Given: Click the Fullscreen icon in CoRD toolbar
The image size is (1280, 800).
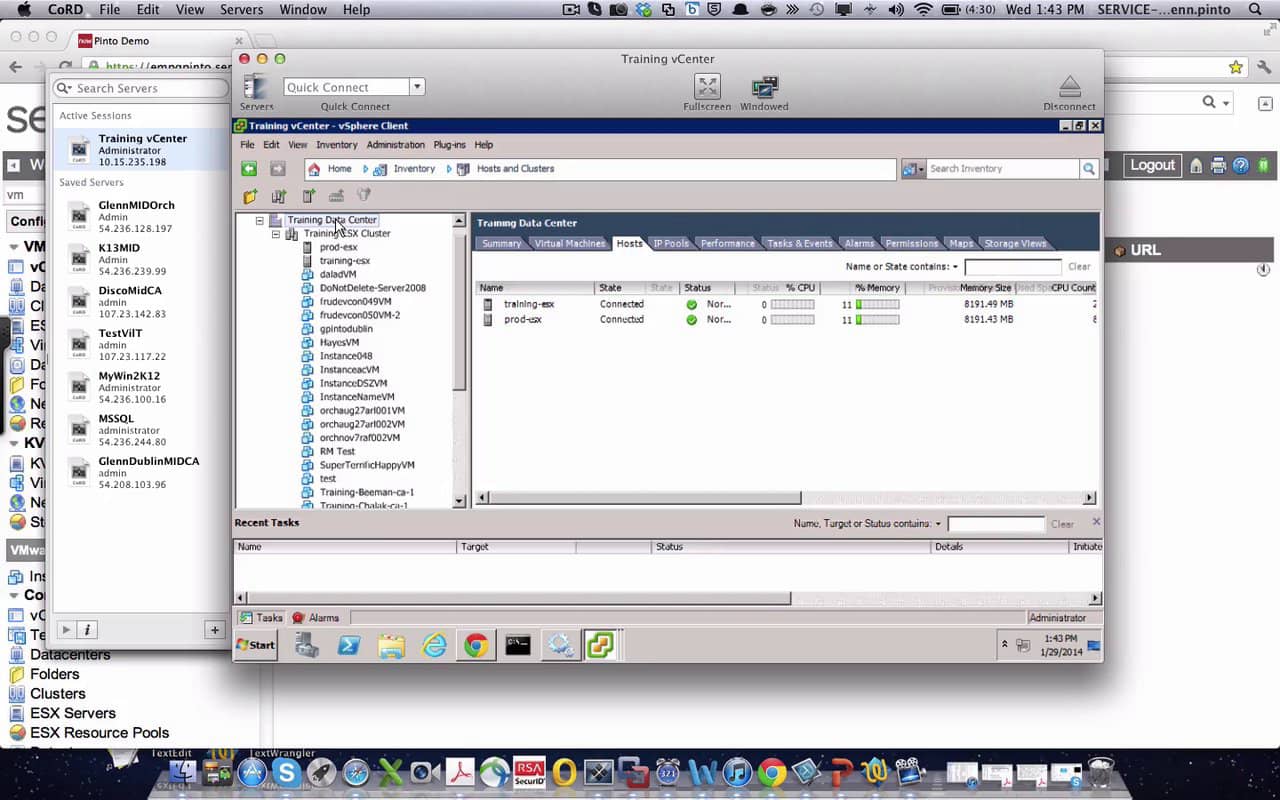Looking at the screenshot, I should pos(707,87).
